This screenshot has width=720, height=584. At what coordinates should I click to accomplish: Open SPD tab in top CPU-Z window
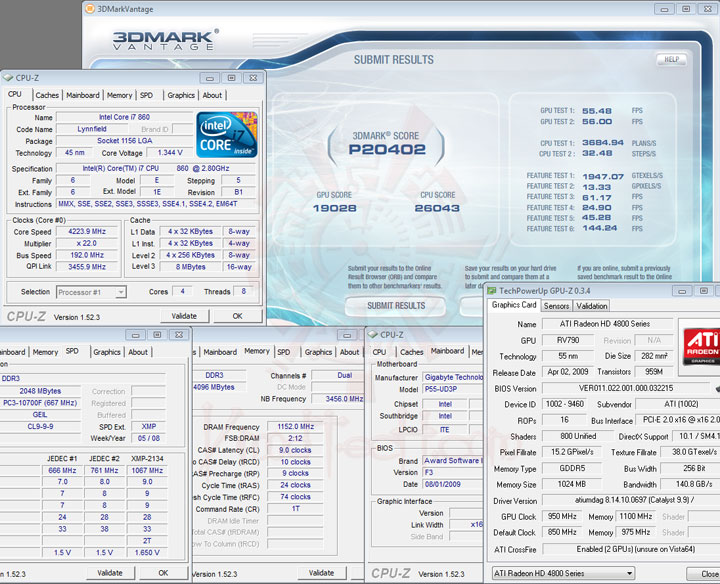[x=146, y=95]
